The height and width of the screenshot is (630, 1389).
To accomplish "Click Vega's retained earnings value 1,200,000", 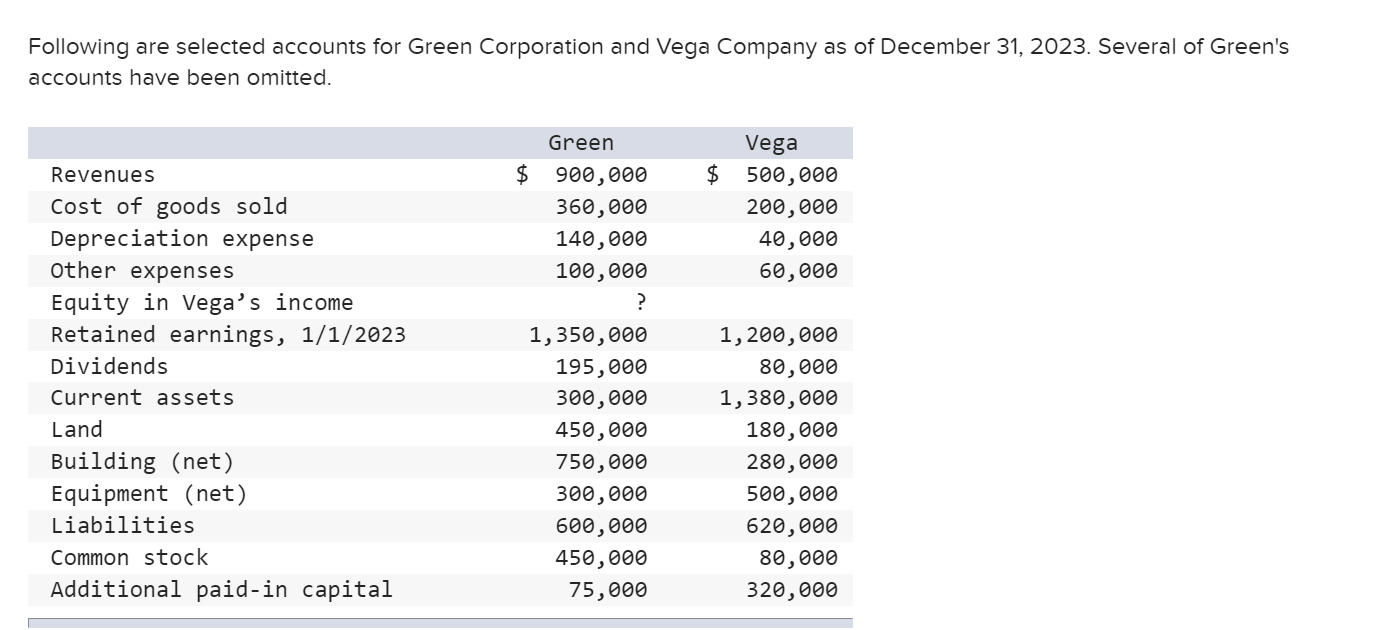I will (x=779, y=335).
